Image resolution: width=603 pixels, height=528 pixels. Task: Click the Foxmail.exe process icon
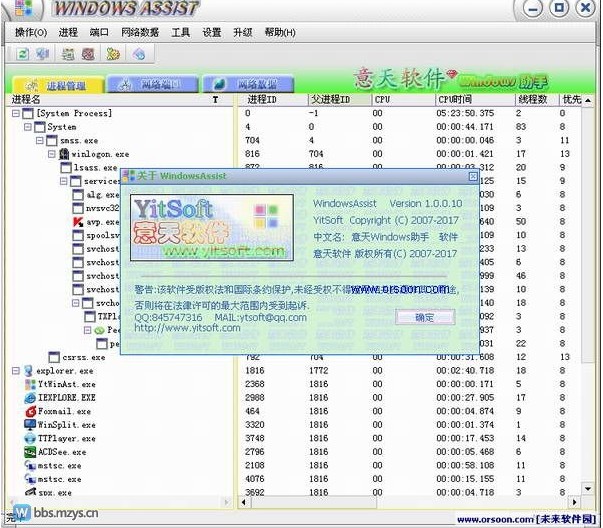(29, 411)
